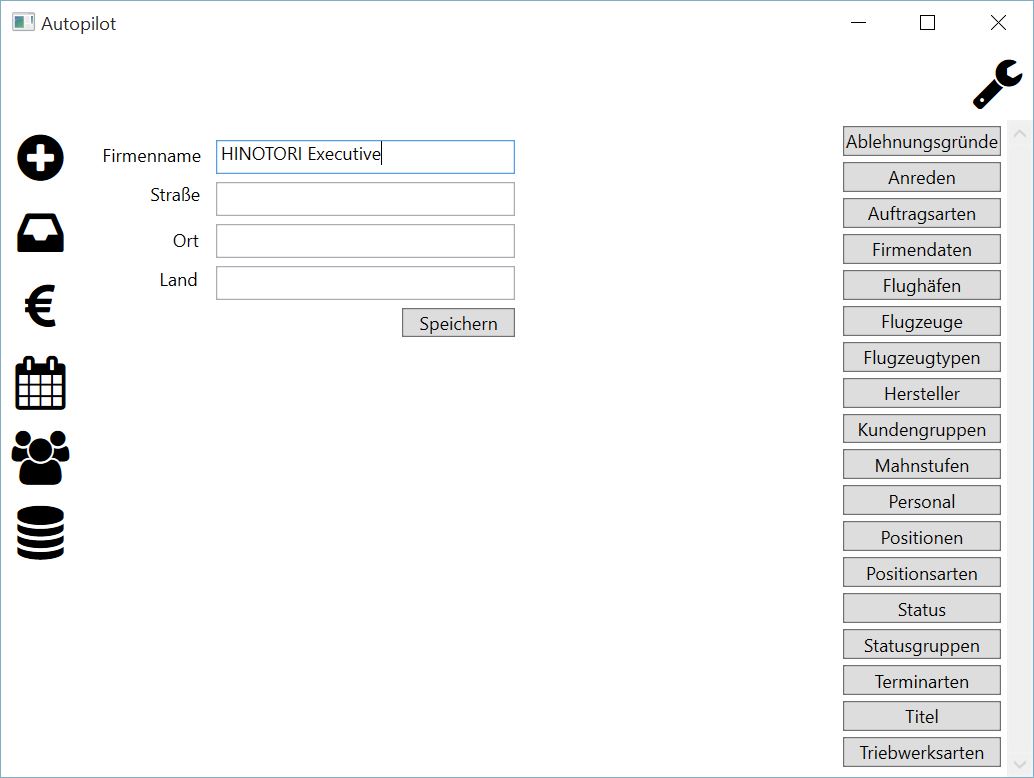This screenshot has width=1034, height=778.
Task: Open Triebwerksarten settings
Action: pos(922,752)
